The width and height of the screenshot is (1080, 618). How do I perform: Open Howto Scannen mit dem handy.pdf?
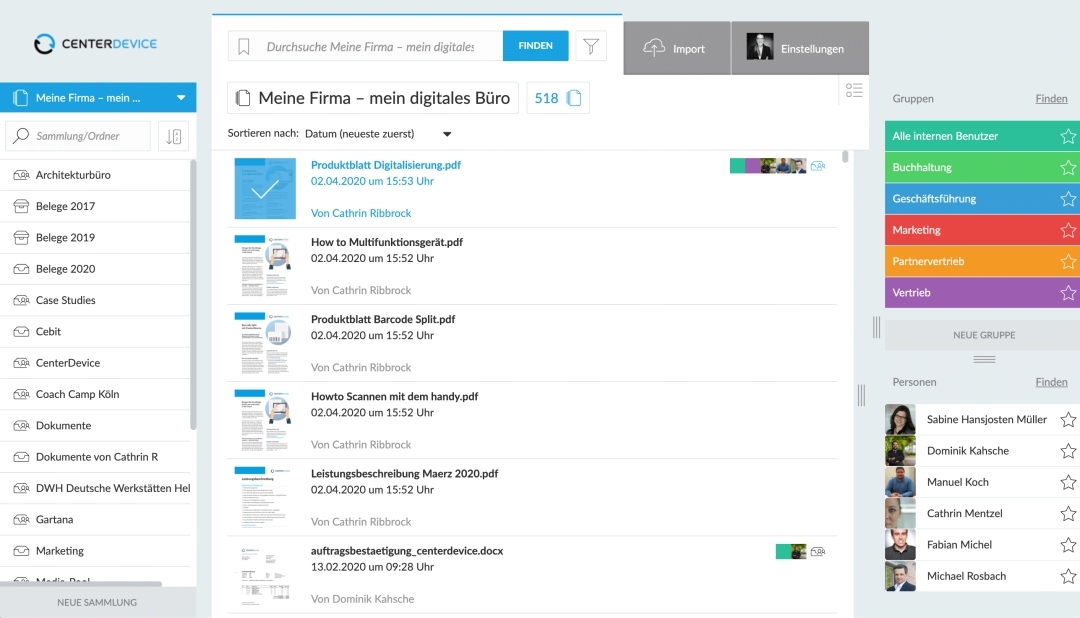pyautogui.click(x=394, y=397)
